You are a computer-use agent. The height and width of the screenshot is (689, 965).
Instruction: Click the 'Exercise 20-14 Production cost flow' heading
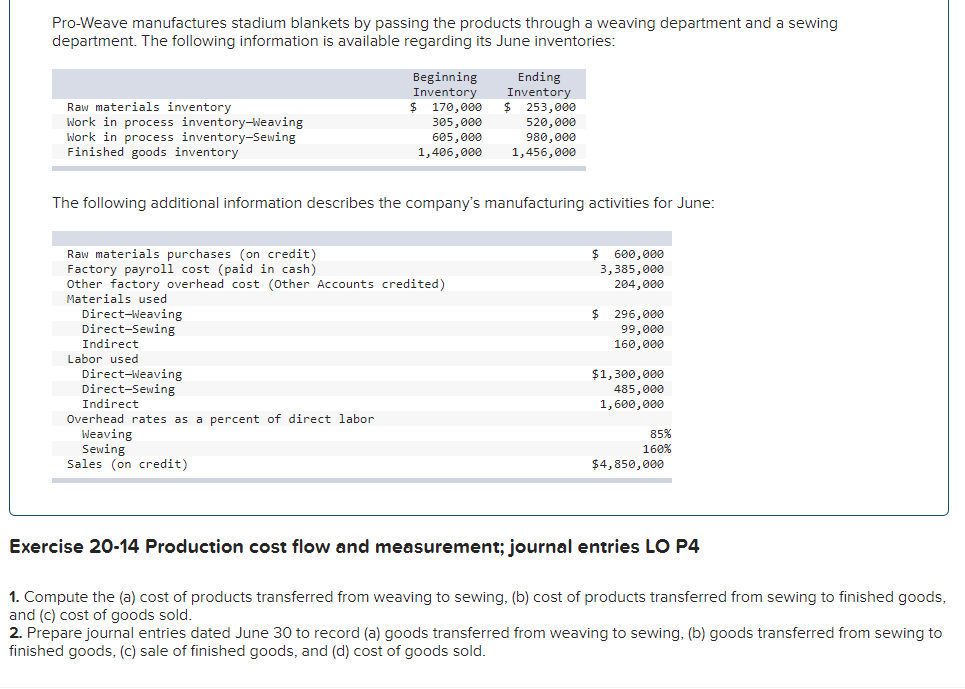coord(354,546)
